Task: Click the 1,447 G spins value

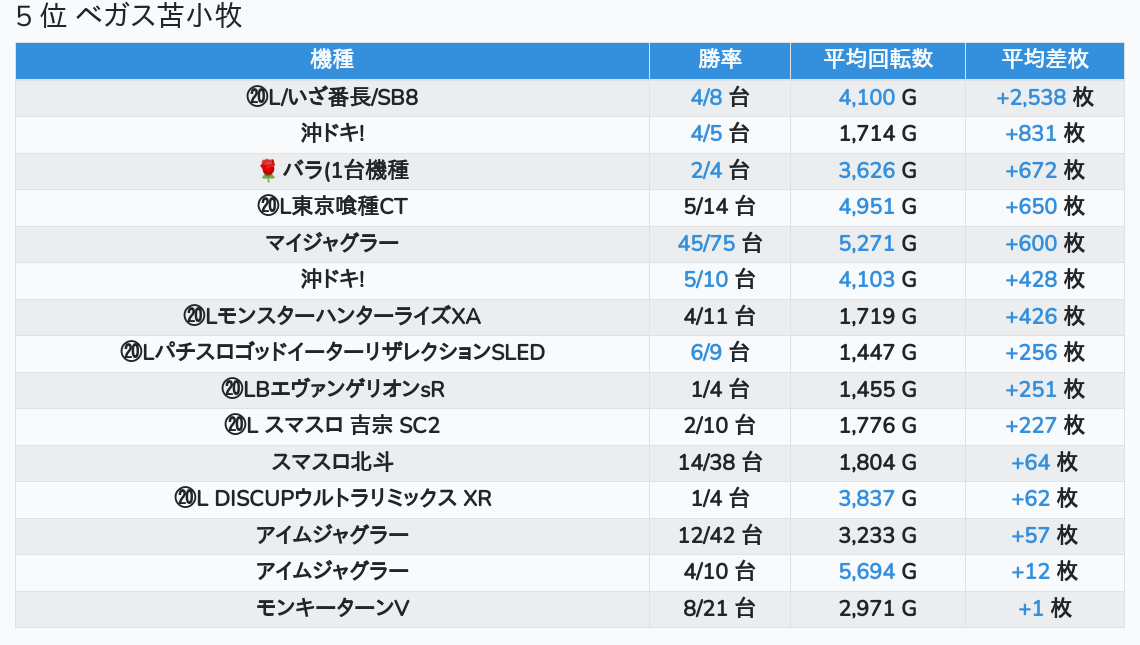Action: [878, 353]
